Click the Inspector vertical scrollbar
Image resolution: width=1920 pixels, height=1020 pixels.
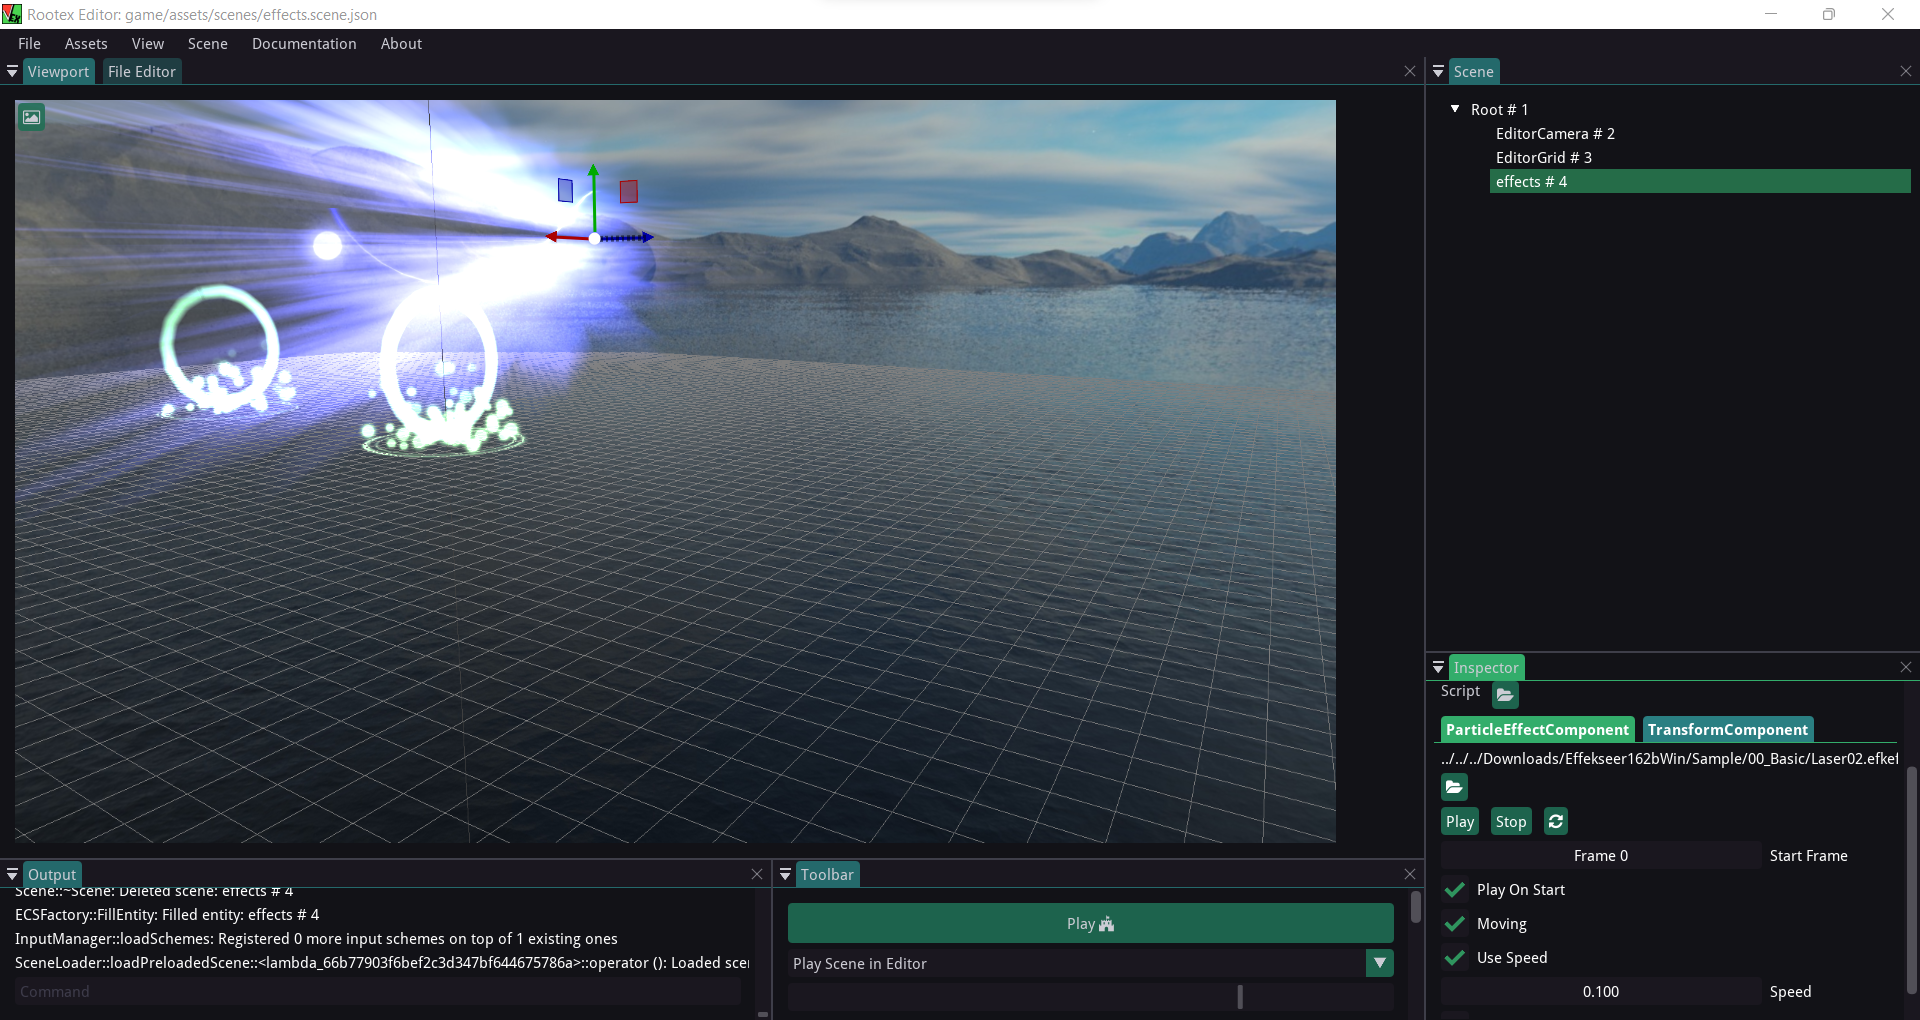(x=1912, y=880)
